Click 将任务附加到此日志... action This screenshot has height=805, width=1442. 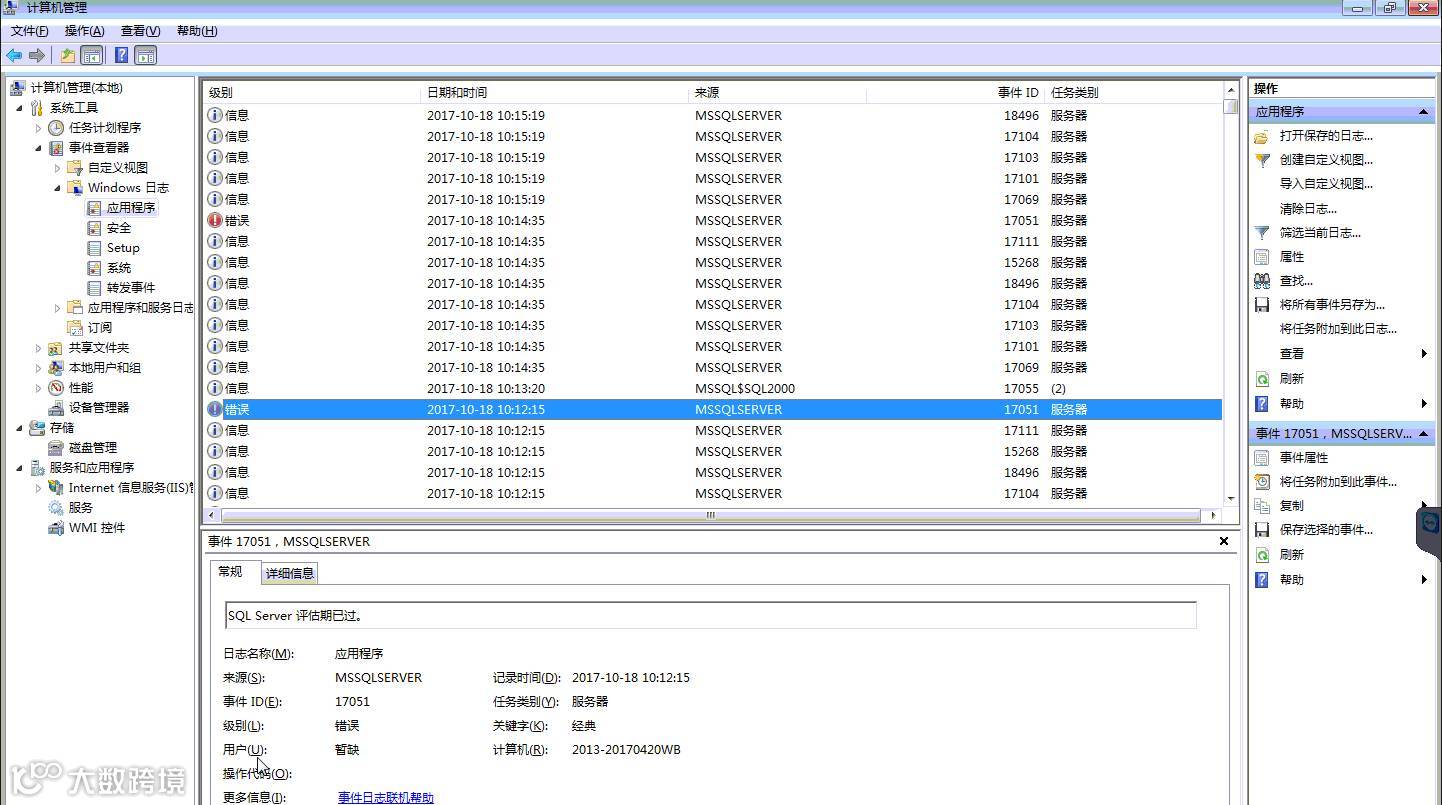[1338, 329]
